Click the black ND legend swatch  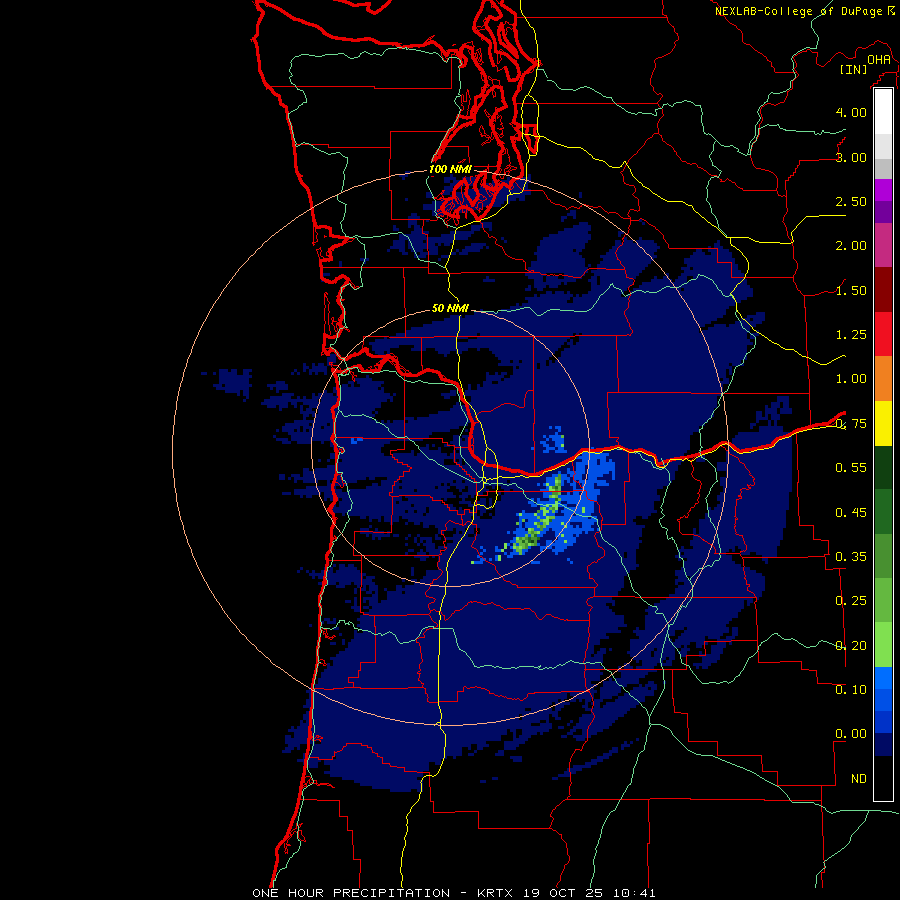pyautogui.click(x=883, y=778)
